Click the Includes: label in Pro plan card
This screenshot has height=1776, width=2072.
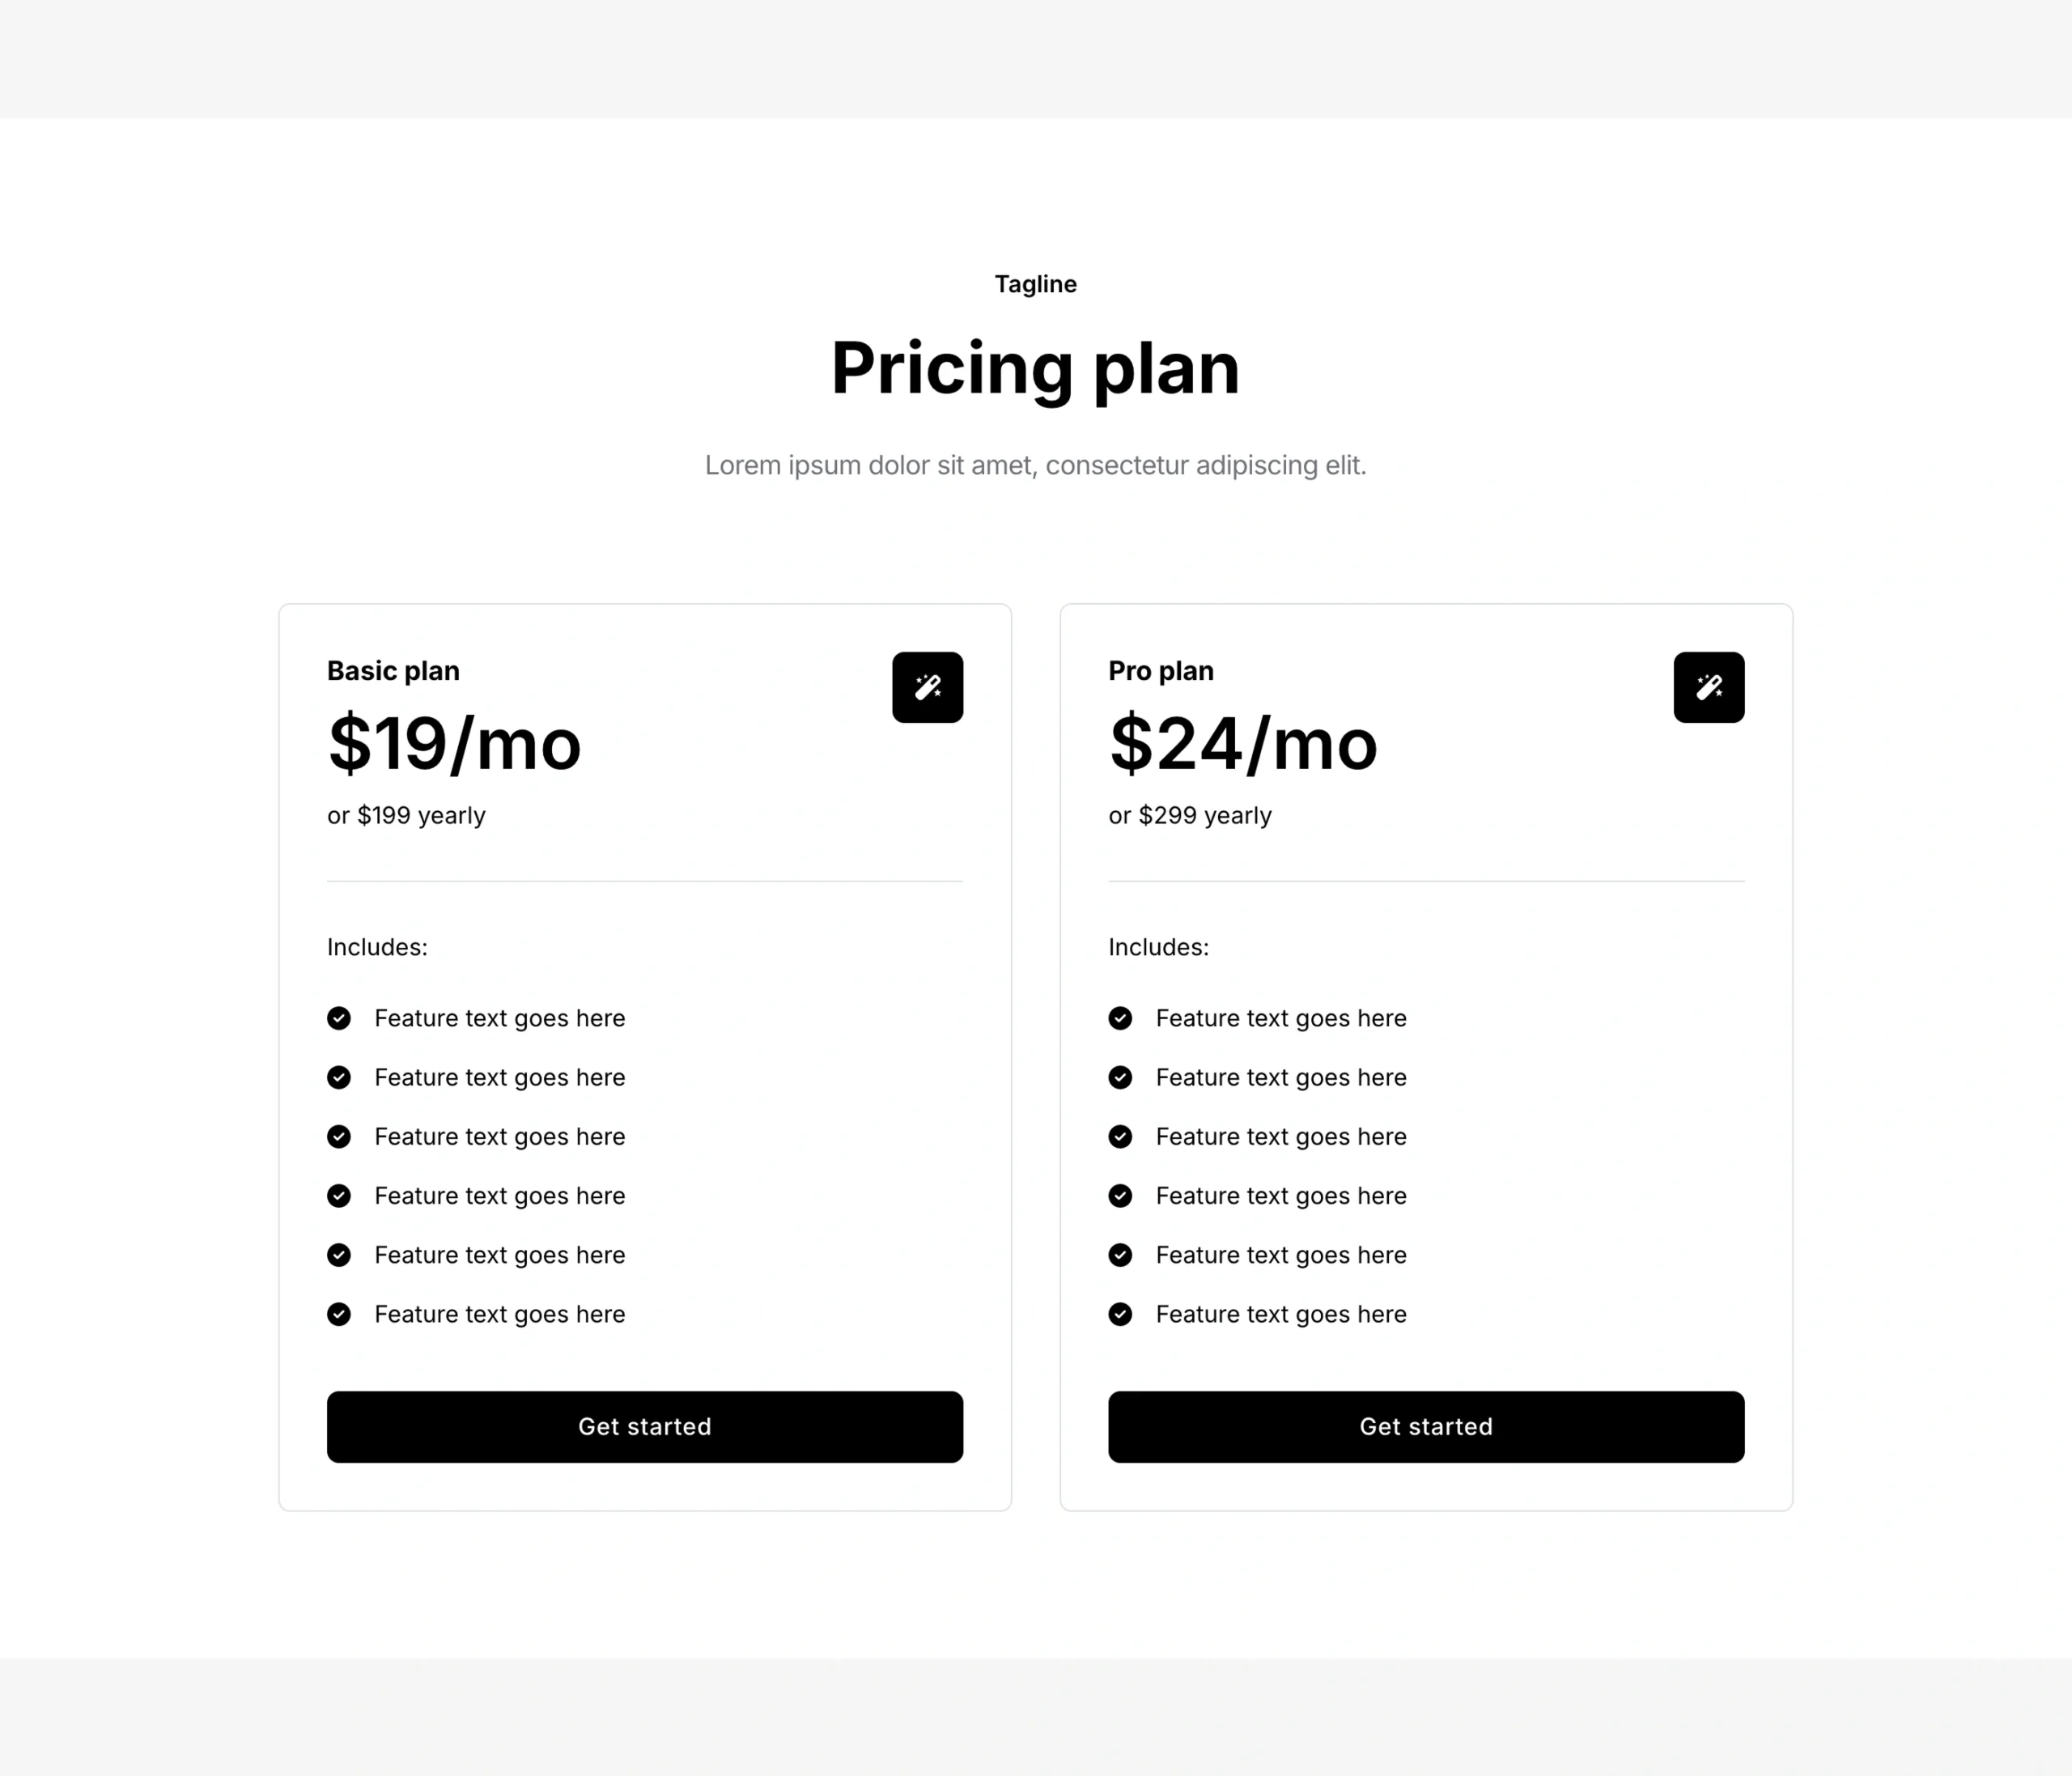[1158, 947]
